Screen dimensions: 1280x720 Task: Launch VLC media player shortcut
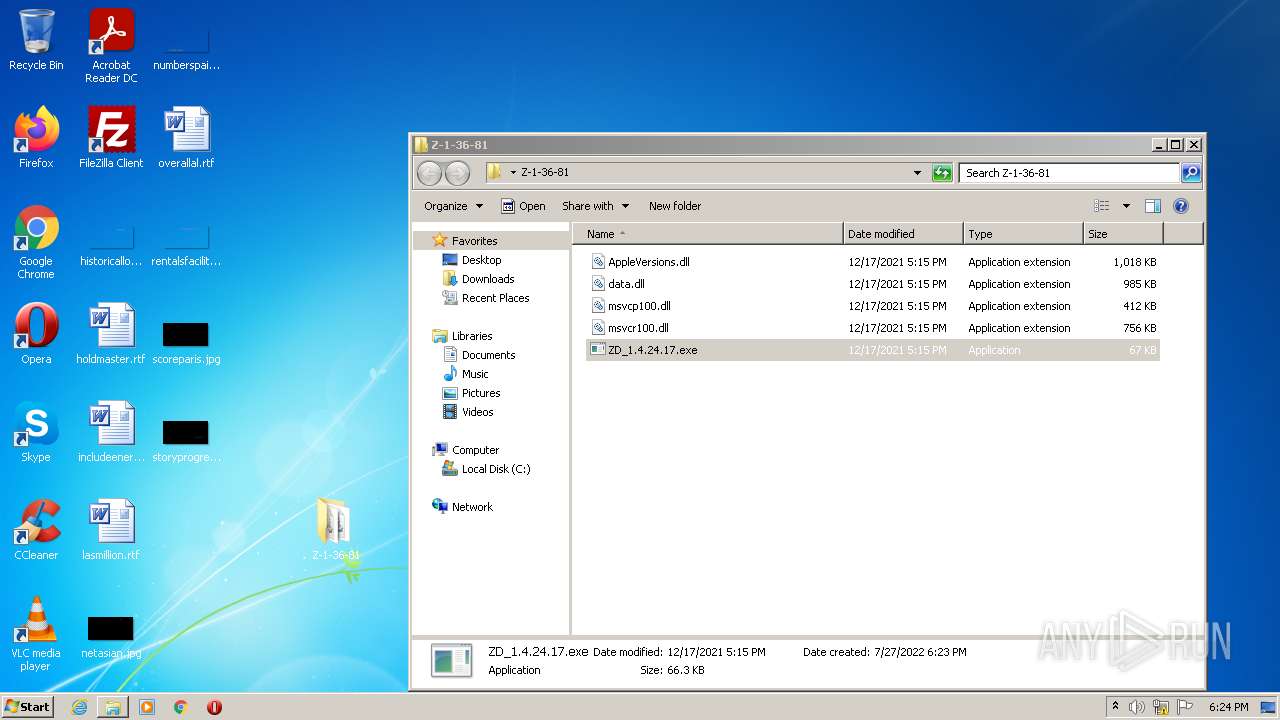pos(36,634)
